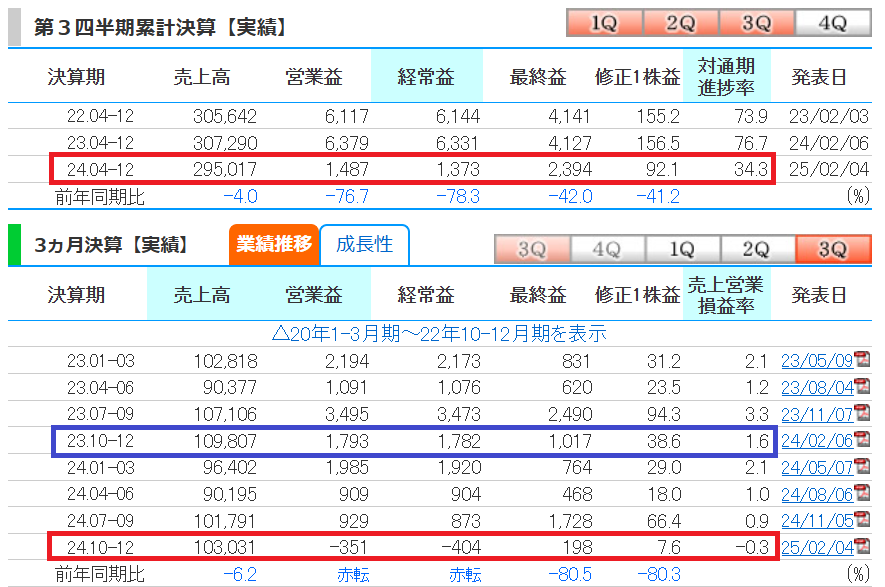Click 第３四半期累計決算【実績】 heading

click(x=160, y=27)
